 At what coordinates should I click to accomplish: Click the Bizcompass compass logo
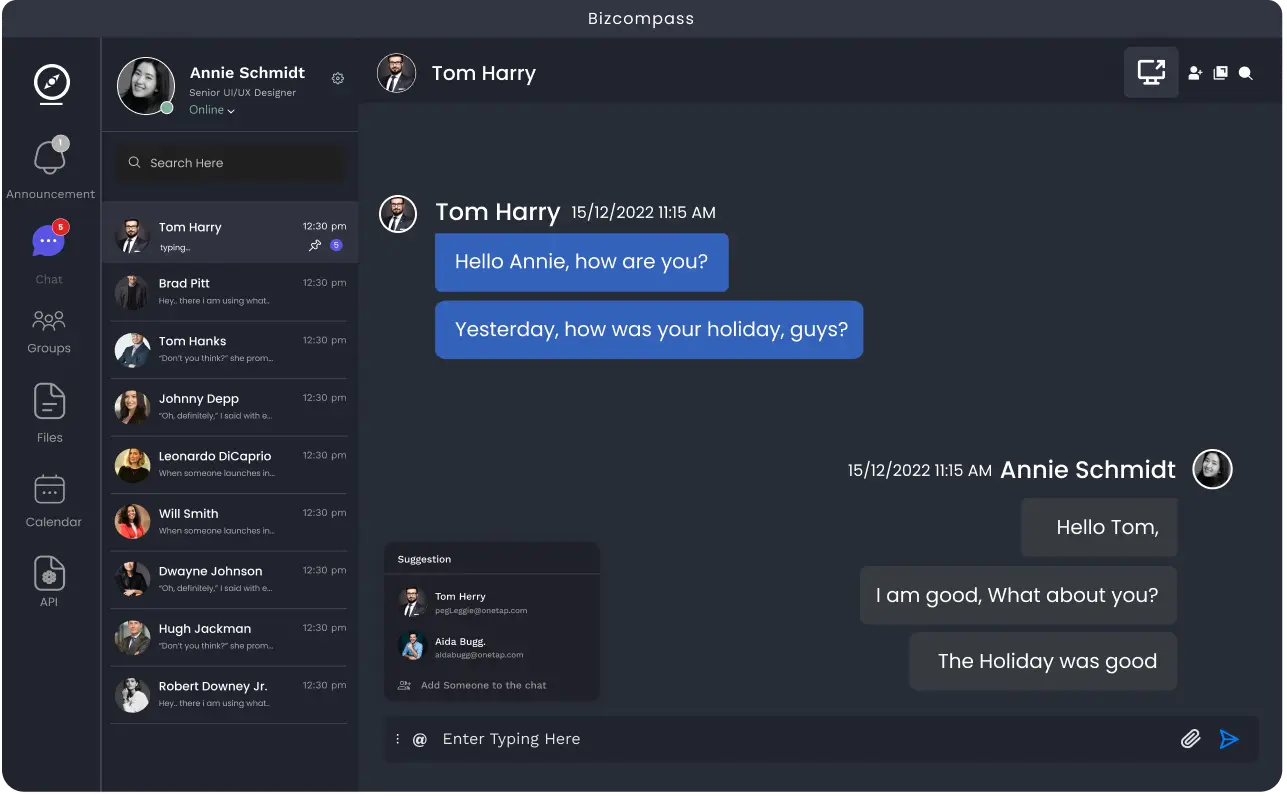point(51,83)
